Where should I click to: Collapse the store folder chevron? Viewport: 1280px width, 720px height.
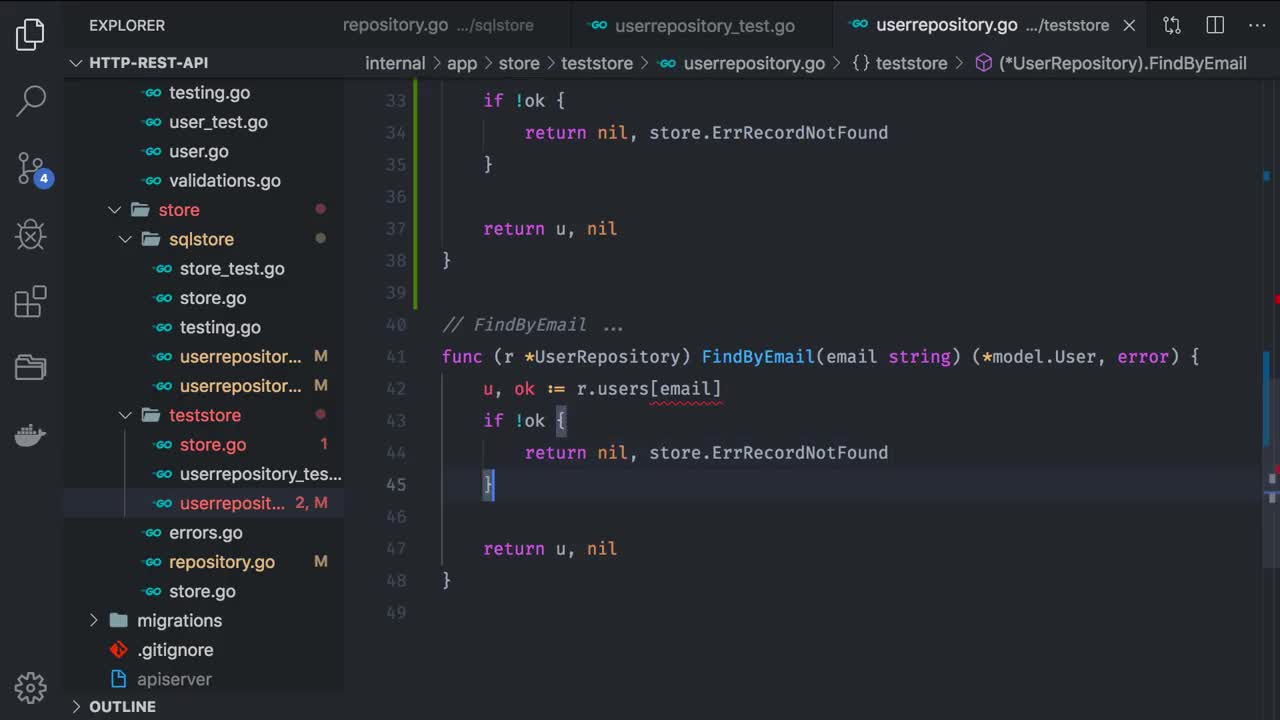pos(114,210)
